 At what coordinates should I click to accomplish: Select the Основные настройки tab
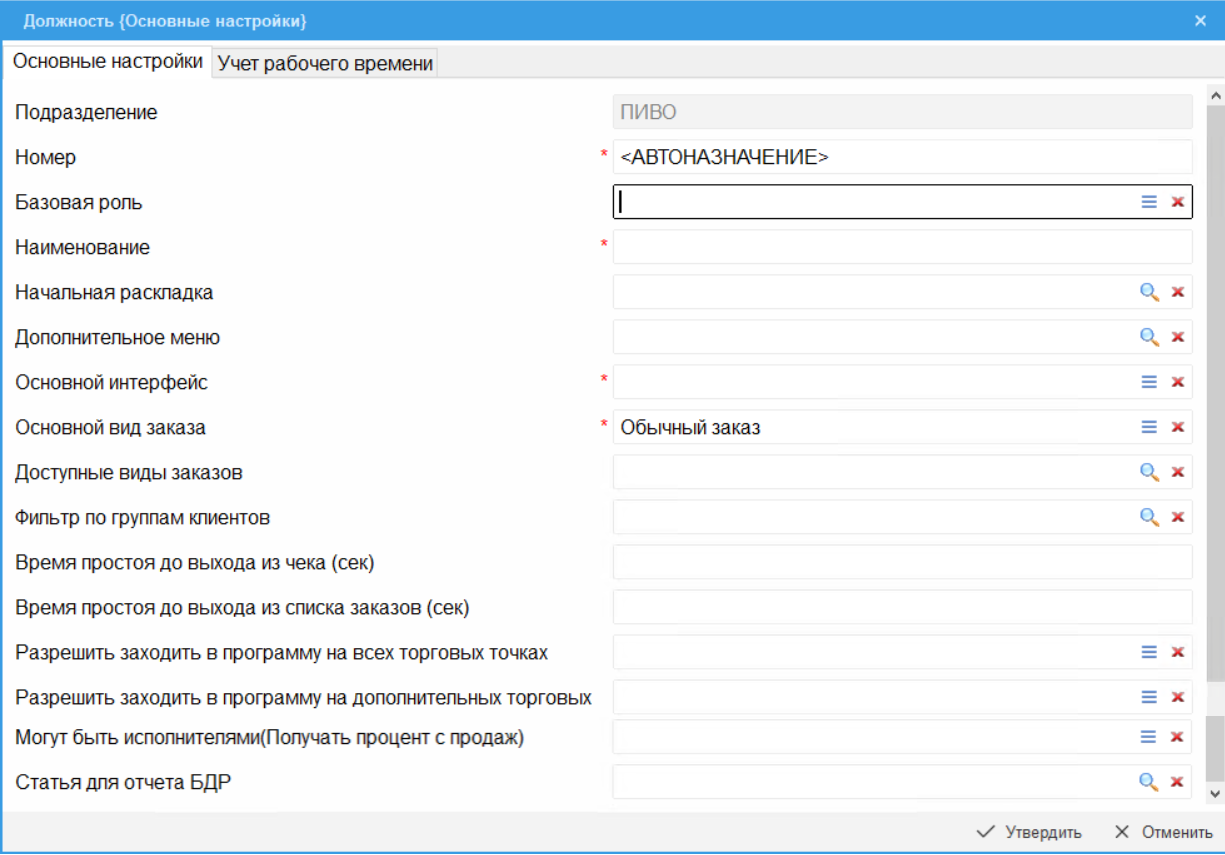click(x=107, y=61)
